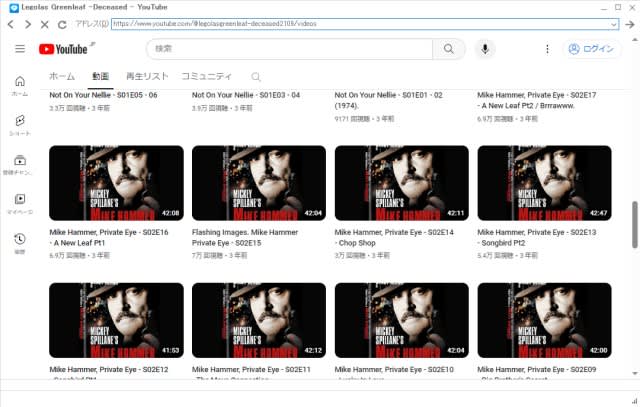
Task: Open title Mike Hammer, Private Eye - S02E12
Action: [109, 369]
